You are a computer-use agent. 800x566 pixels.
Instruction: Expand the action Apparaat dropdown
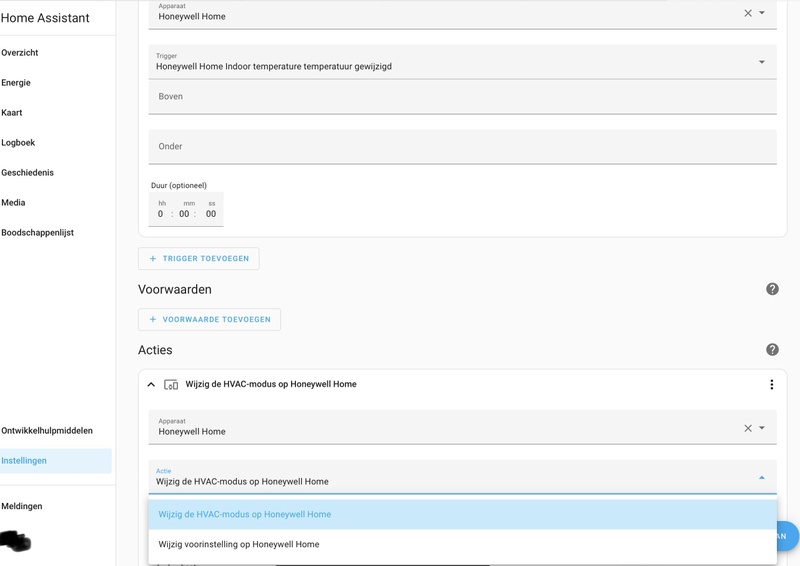(762, 428)
